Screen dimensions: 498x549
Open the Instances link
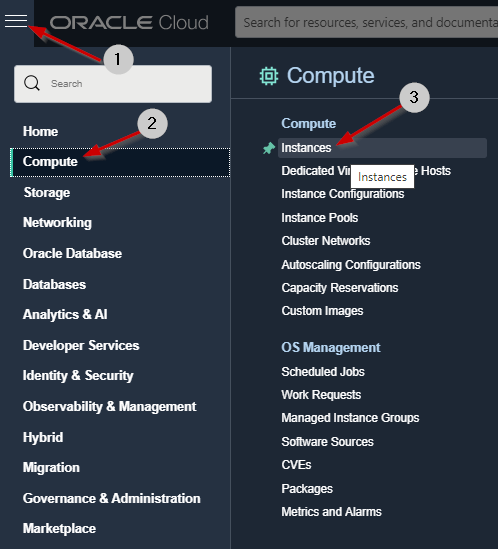point(306,148)
